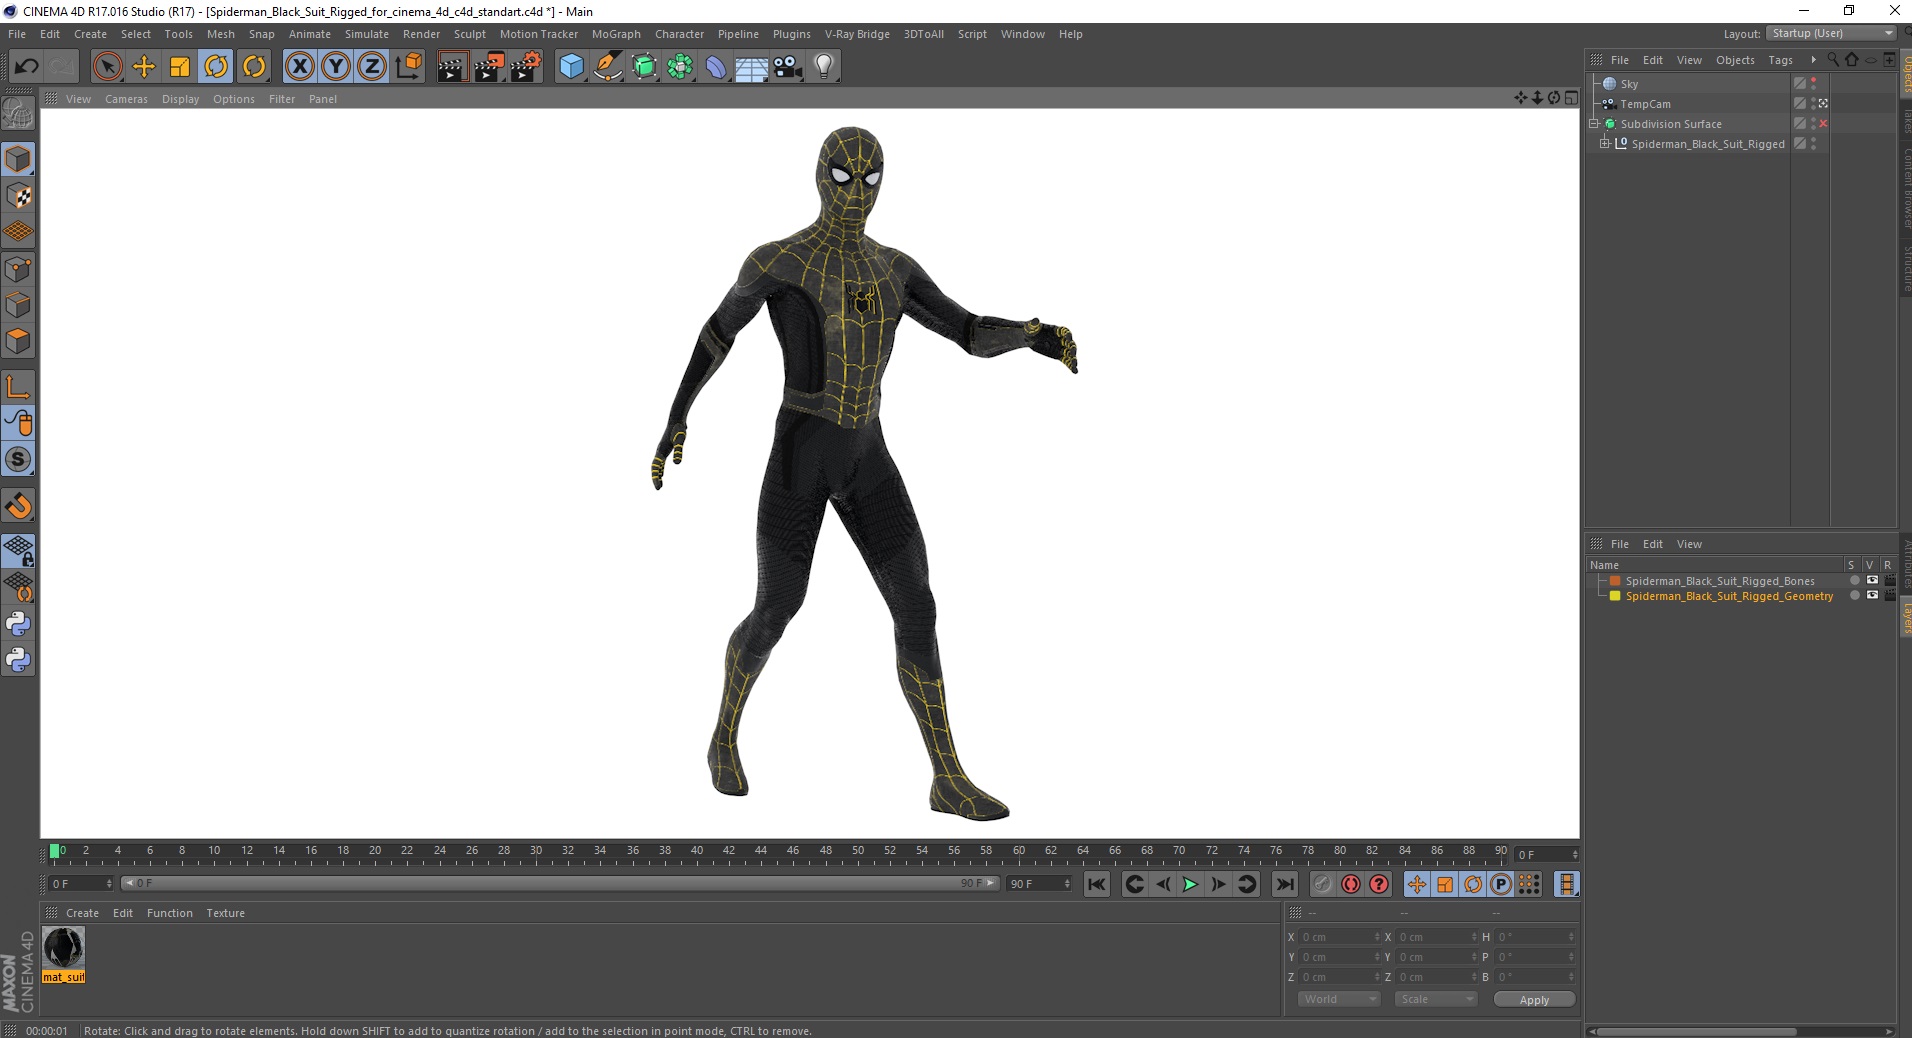The image size is (1912, 1038).
Task: Toggle Sky editor visibility dots
Action: click(x=1813, y=84)
